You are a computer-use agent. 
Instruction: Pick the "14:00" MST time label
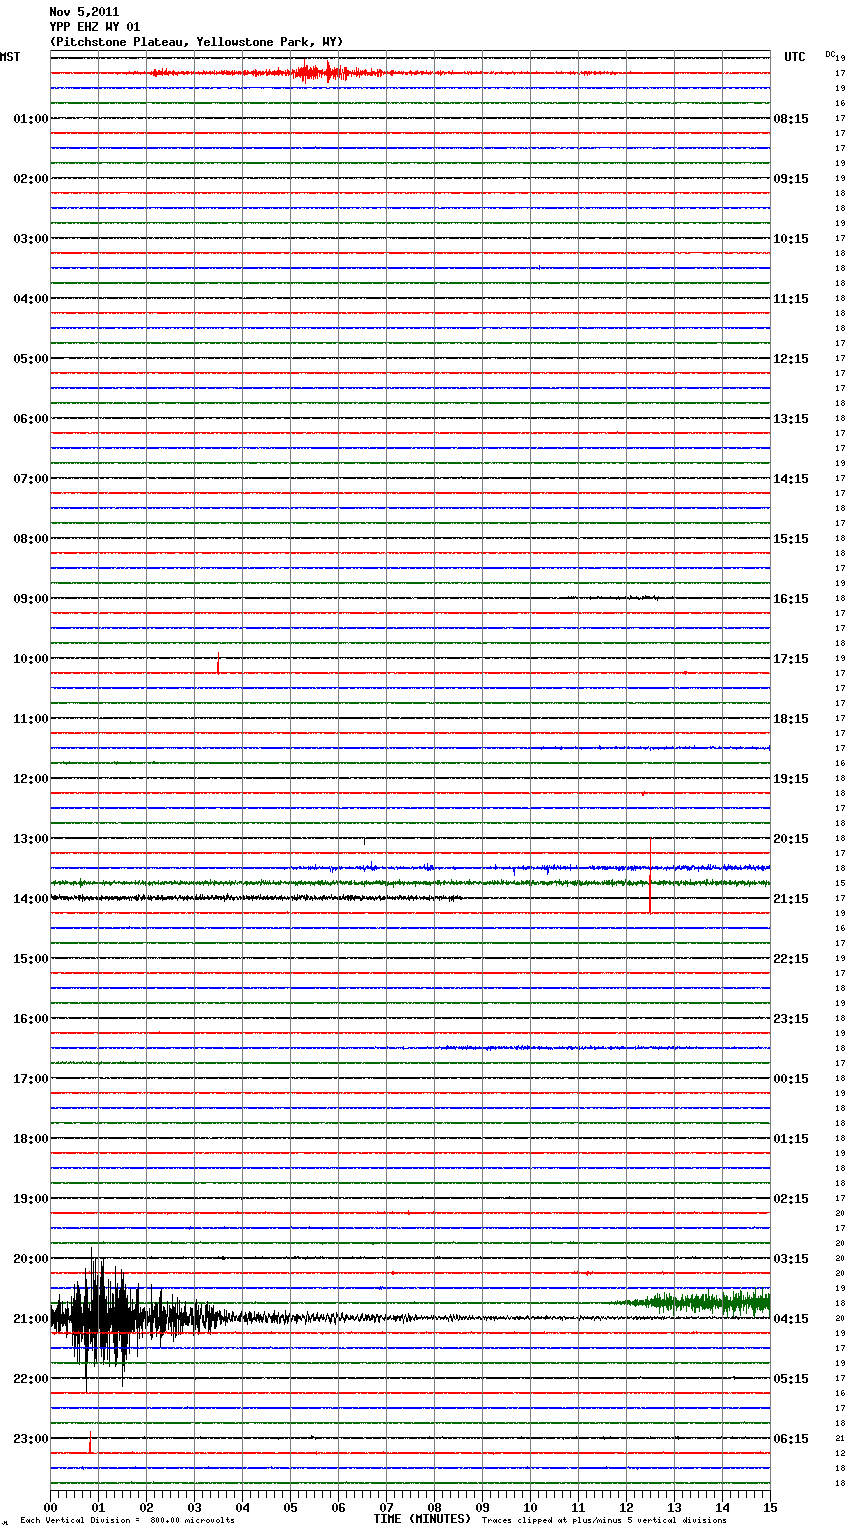pos(31,899)
